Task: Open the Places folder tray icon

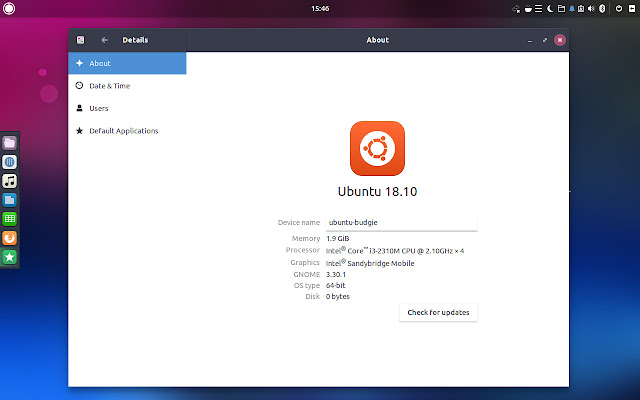Action: pyautogui.click(x=561, y=9)
